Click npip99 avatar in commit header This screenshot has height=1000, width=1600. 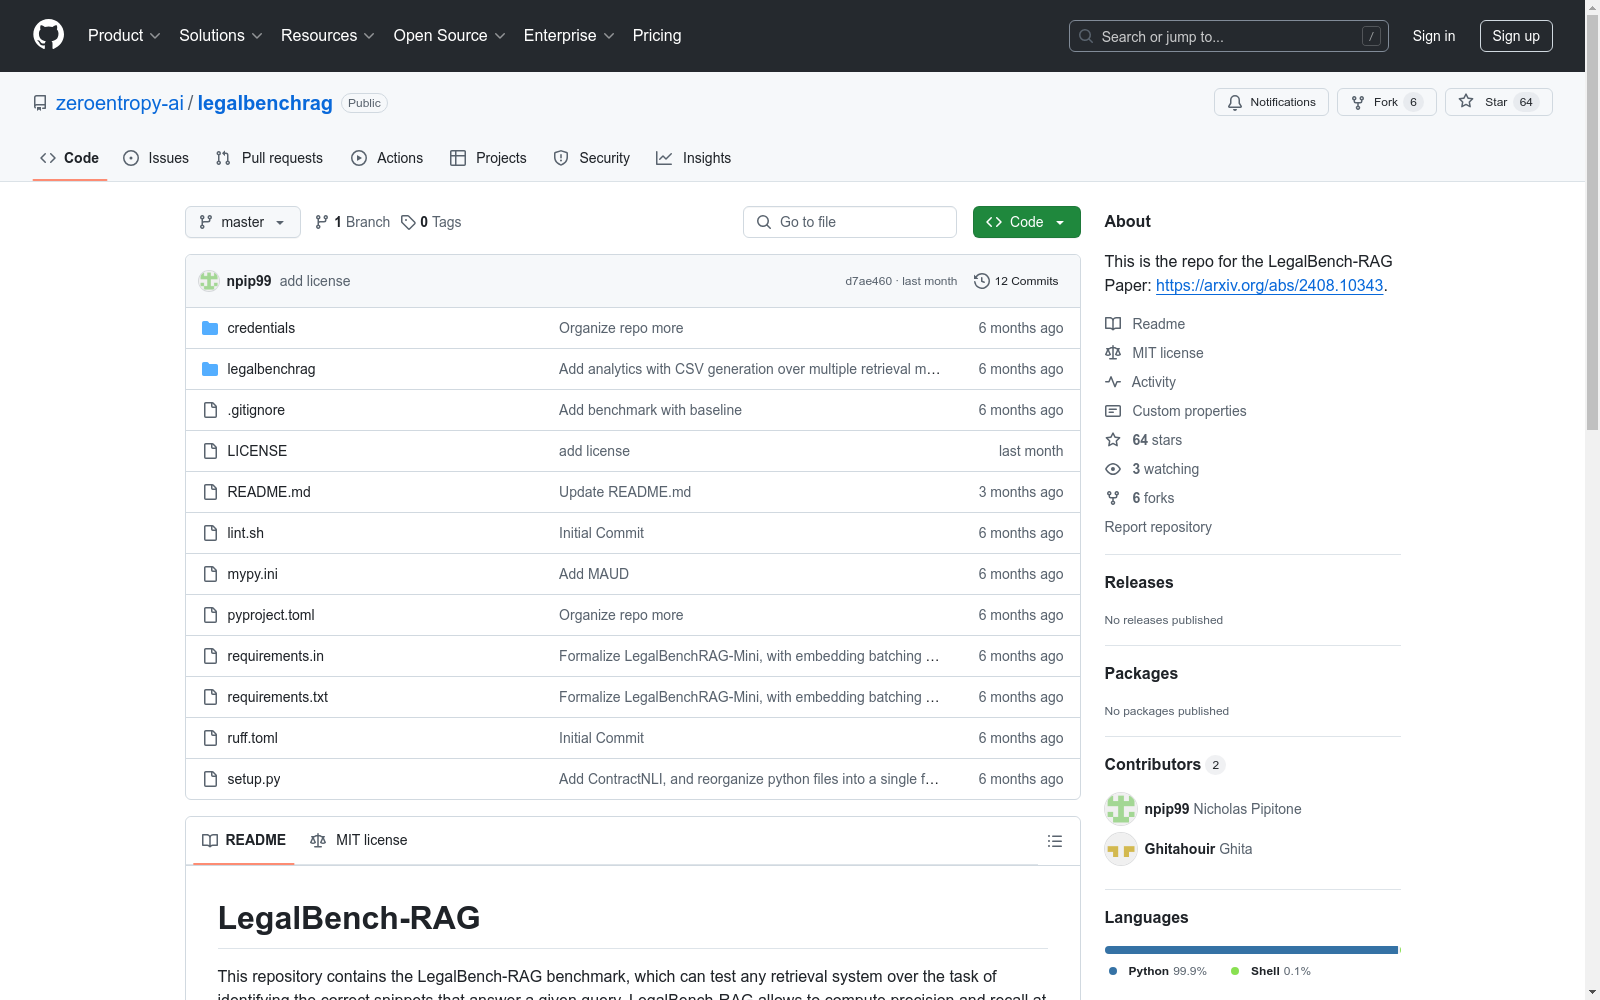[x=208, y=281]
